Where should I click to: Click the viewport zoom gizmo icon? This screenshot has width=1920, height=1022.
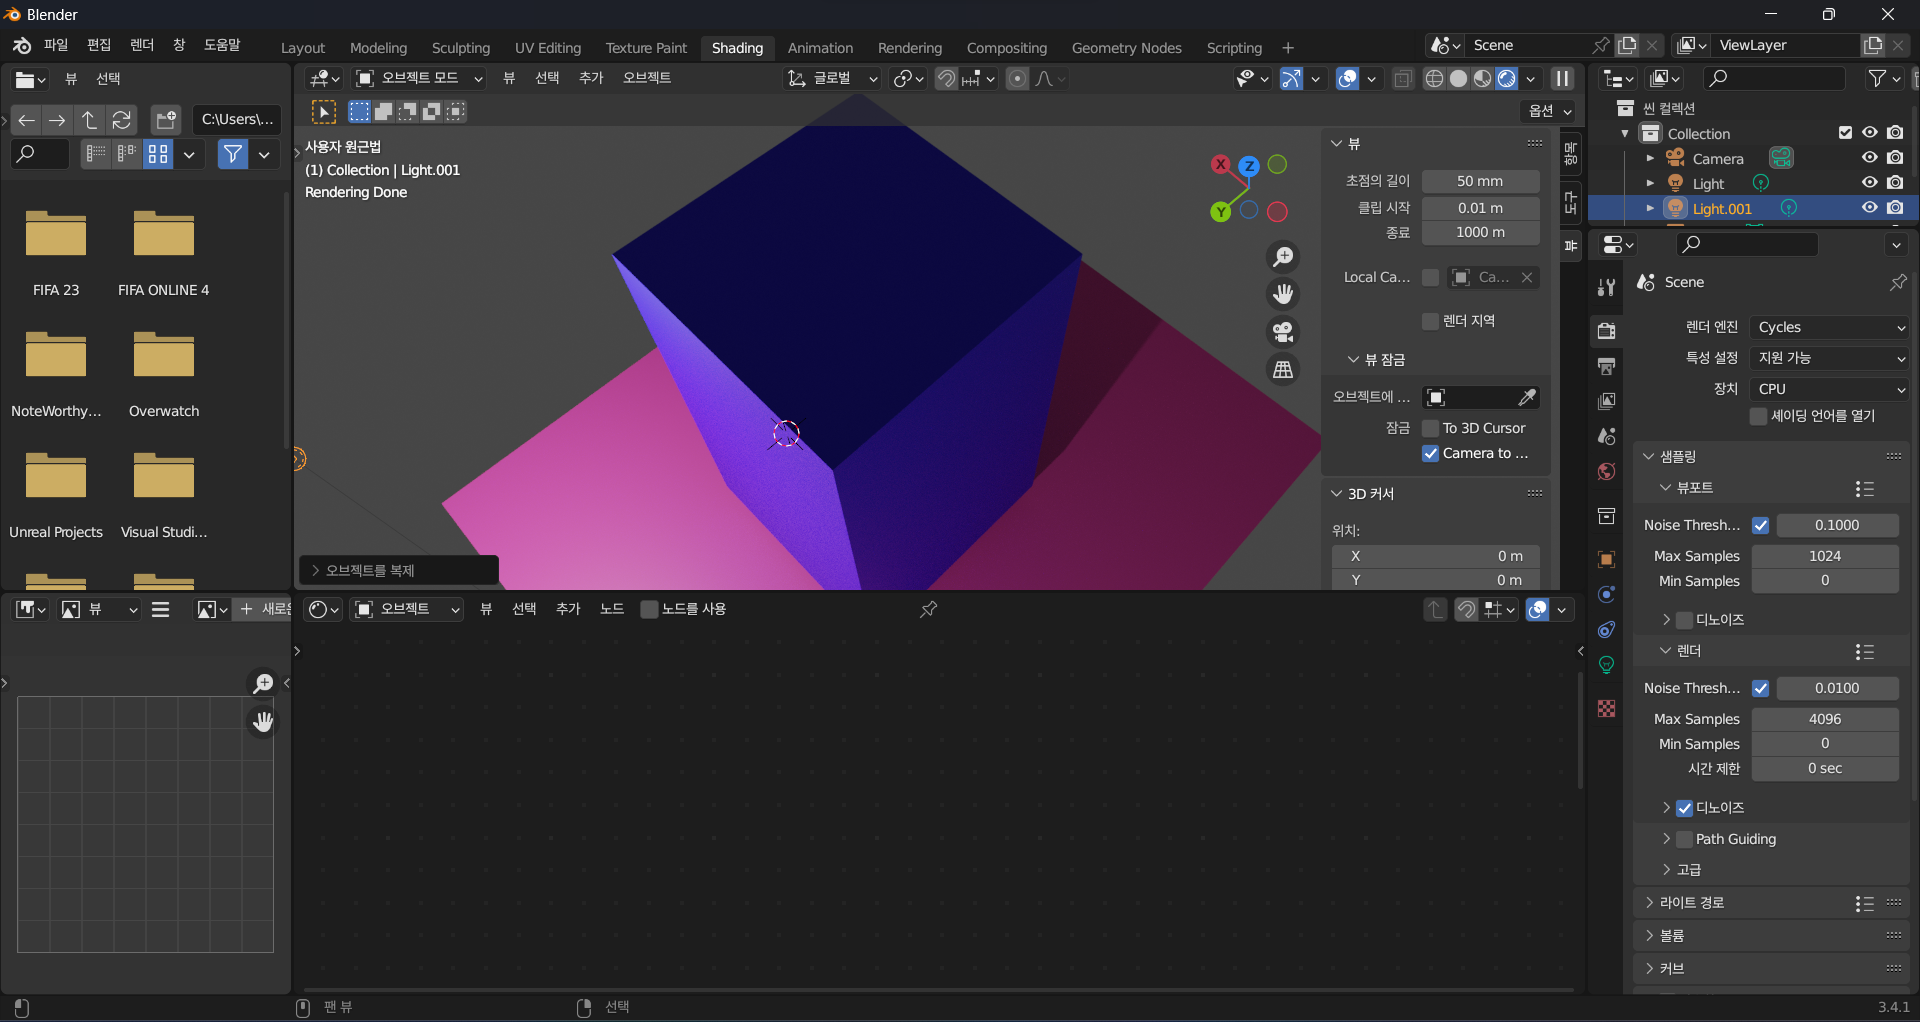coord(1283,257)
